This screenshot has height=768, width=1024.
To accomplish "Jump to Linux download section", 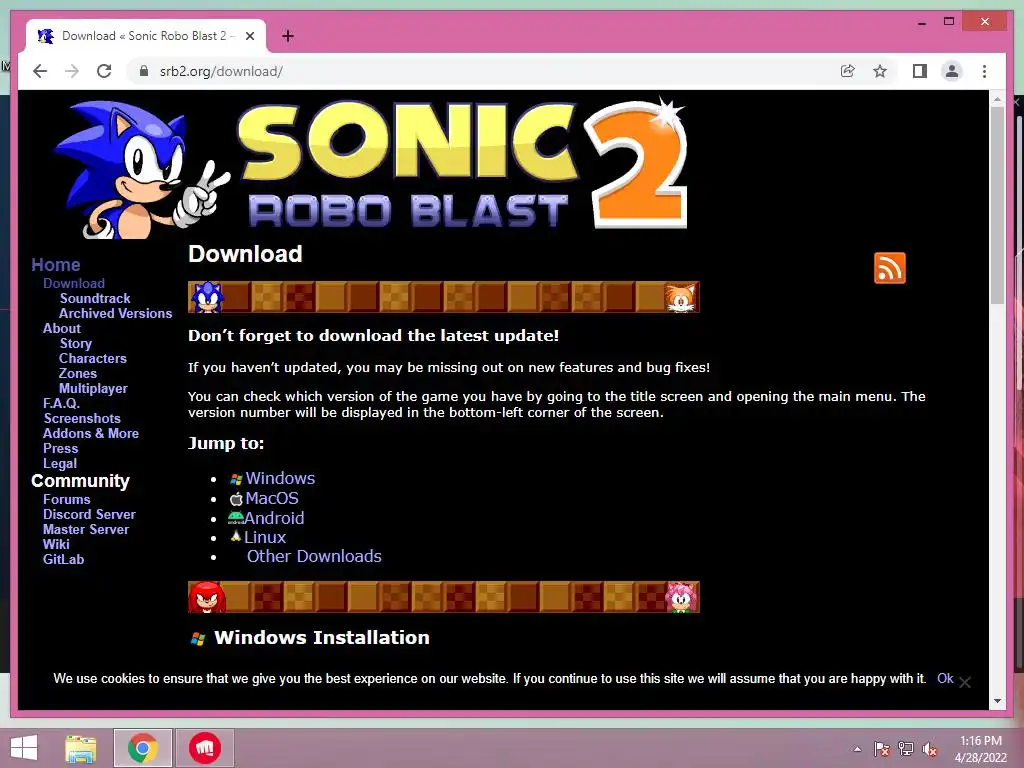I will [265, 537].
